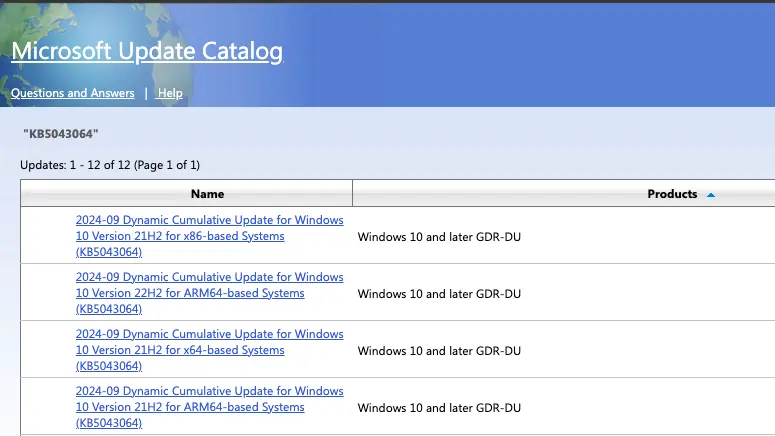Click the "KB5043064" search term heading

(61, 134)
